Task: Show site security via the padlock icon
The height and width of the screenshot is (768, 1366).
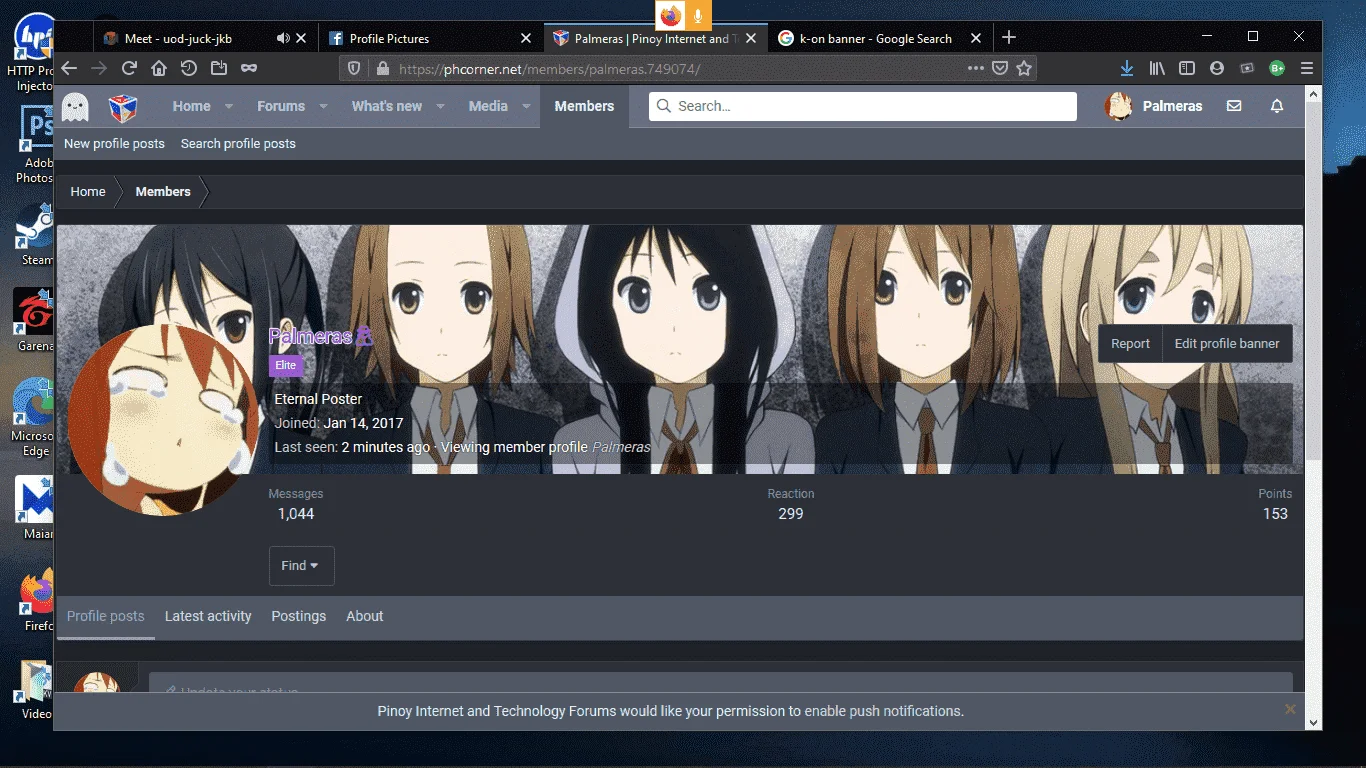Action: [x=381, y=69]
